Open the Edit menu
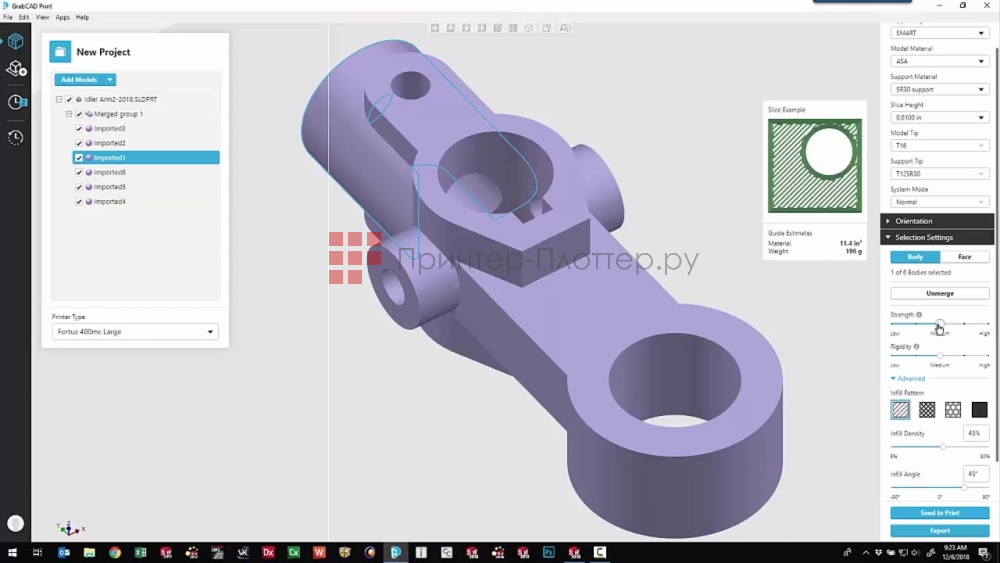Screen dimensions: 1000x563 coord(24,17)
